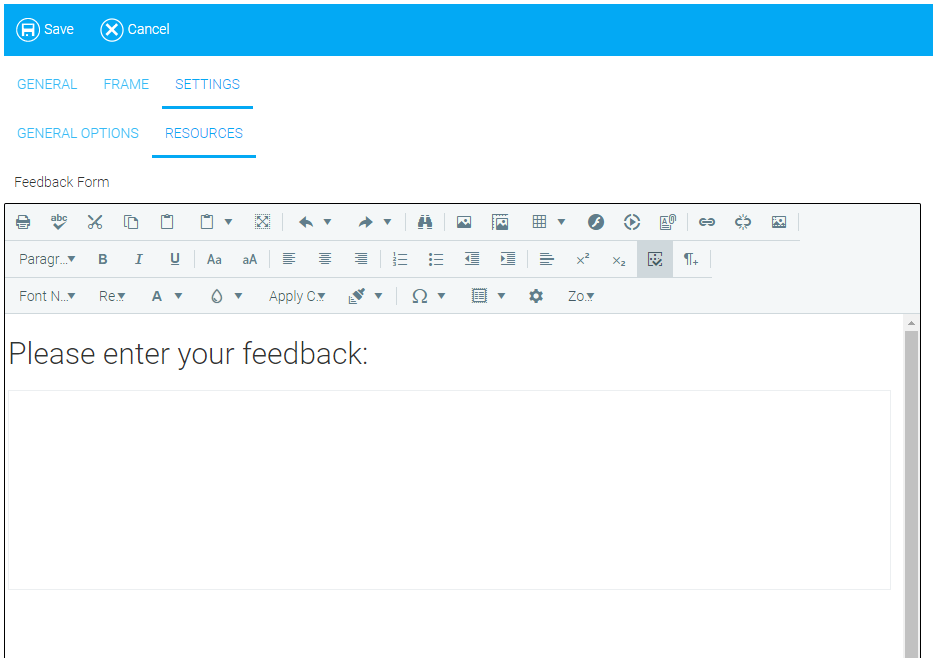Click inside the empty feedback text box

(x=449, y=489)
